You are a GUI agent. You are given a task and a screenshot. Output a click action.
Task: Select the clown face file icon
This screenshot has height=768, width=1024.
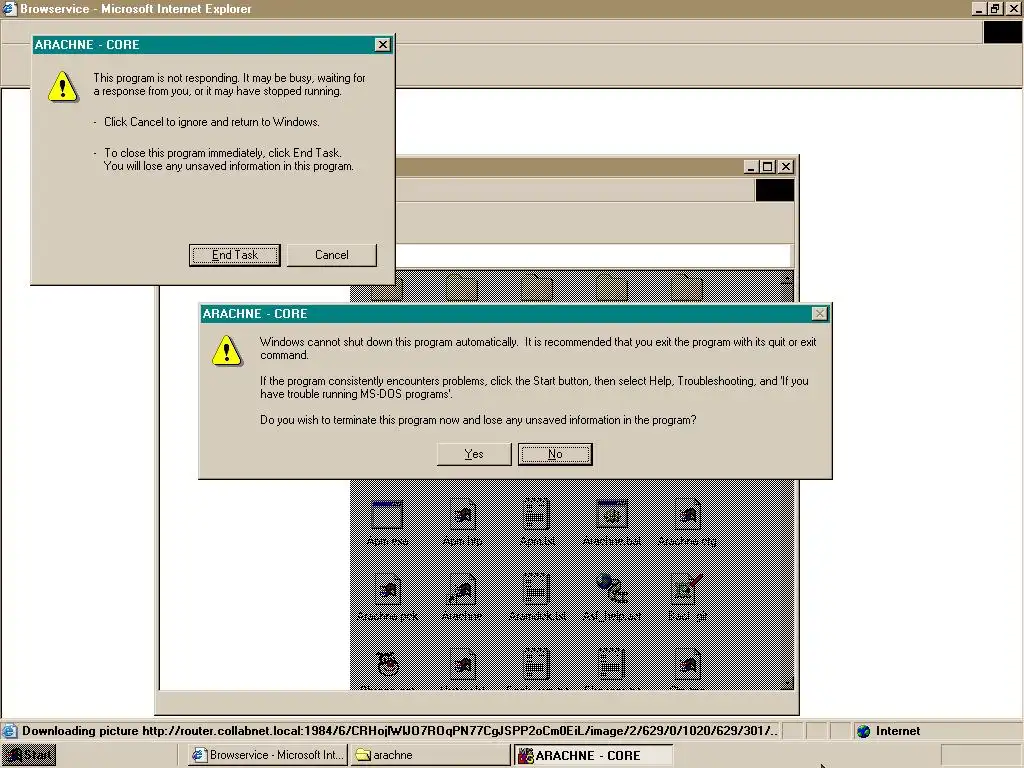(388, 664)
